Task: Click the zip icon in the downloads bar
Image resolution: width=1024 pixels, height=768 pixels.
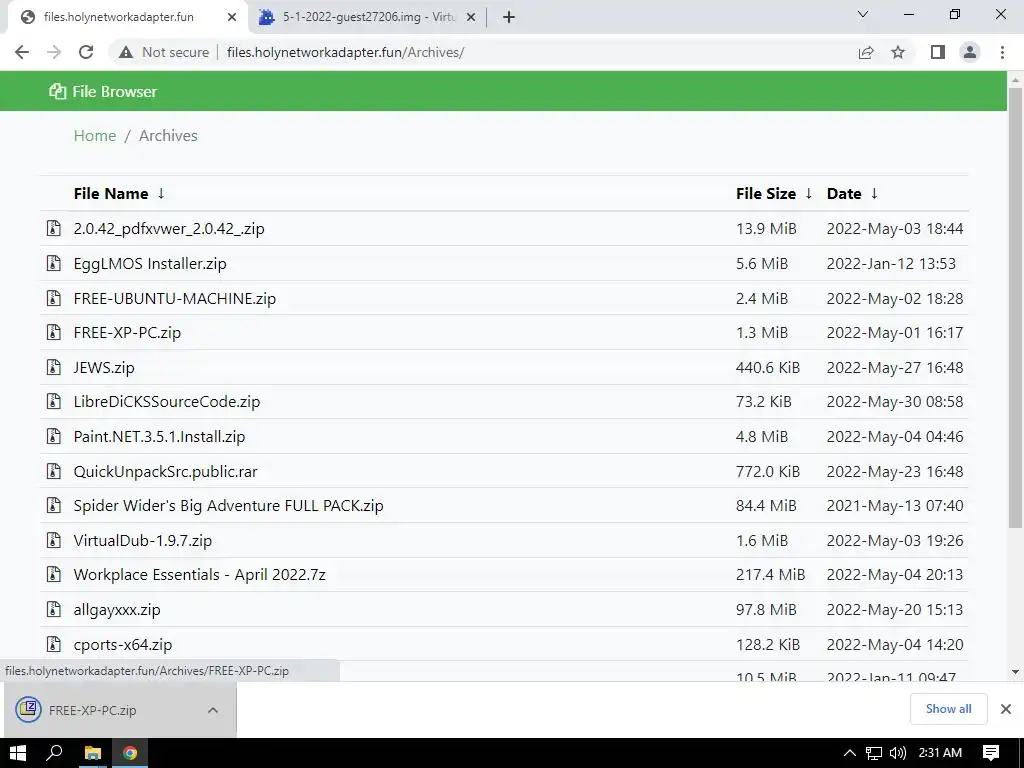Action: pyautogui.click(x=29, y=709)
